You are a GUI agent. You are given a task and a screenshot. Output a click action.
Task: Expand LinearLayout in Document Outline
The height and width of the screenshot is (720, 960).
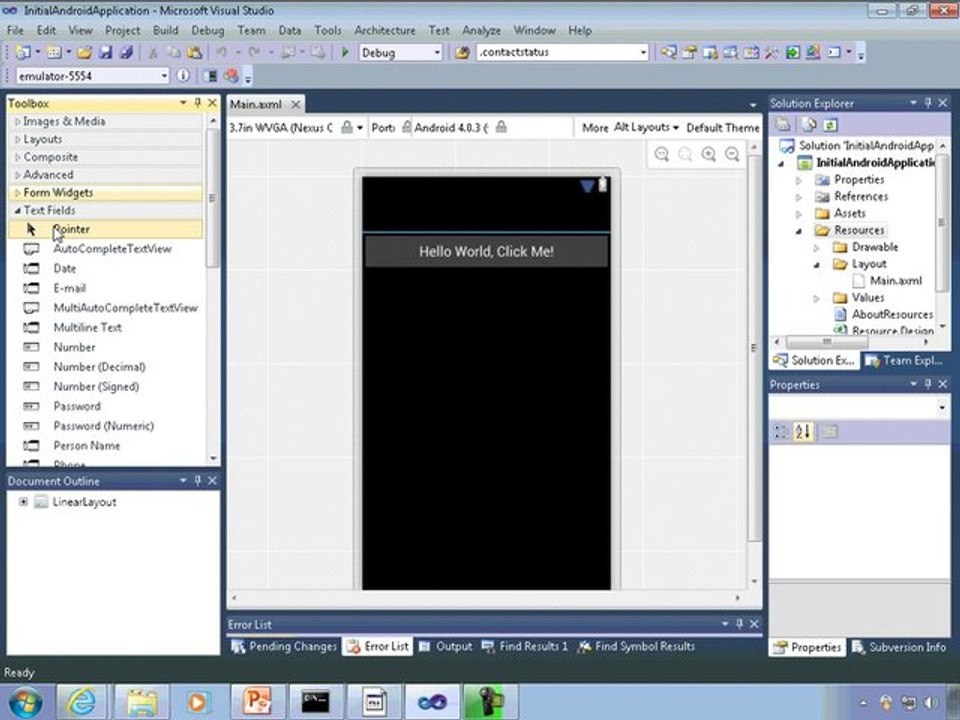(23, 502)
